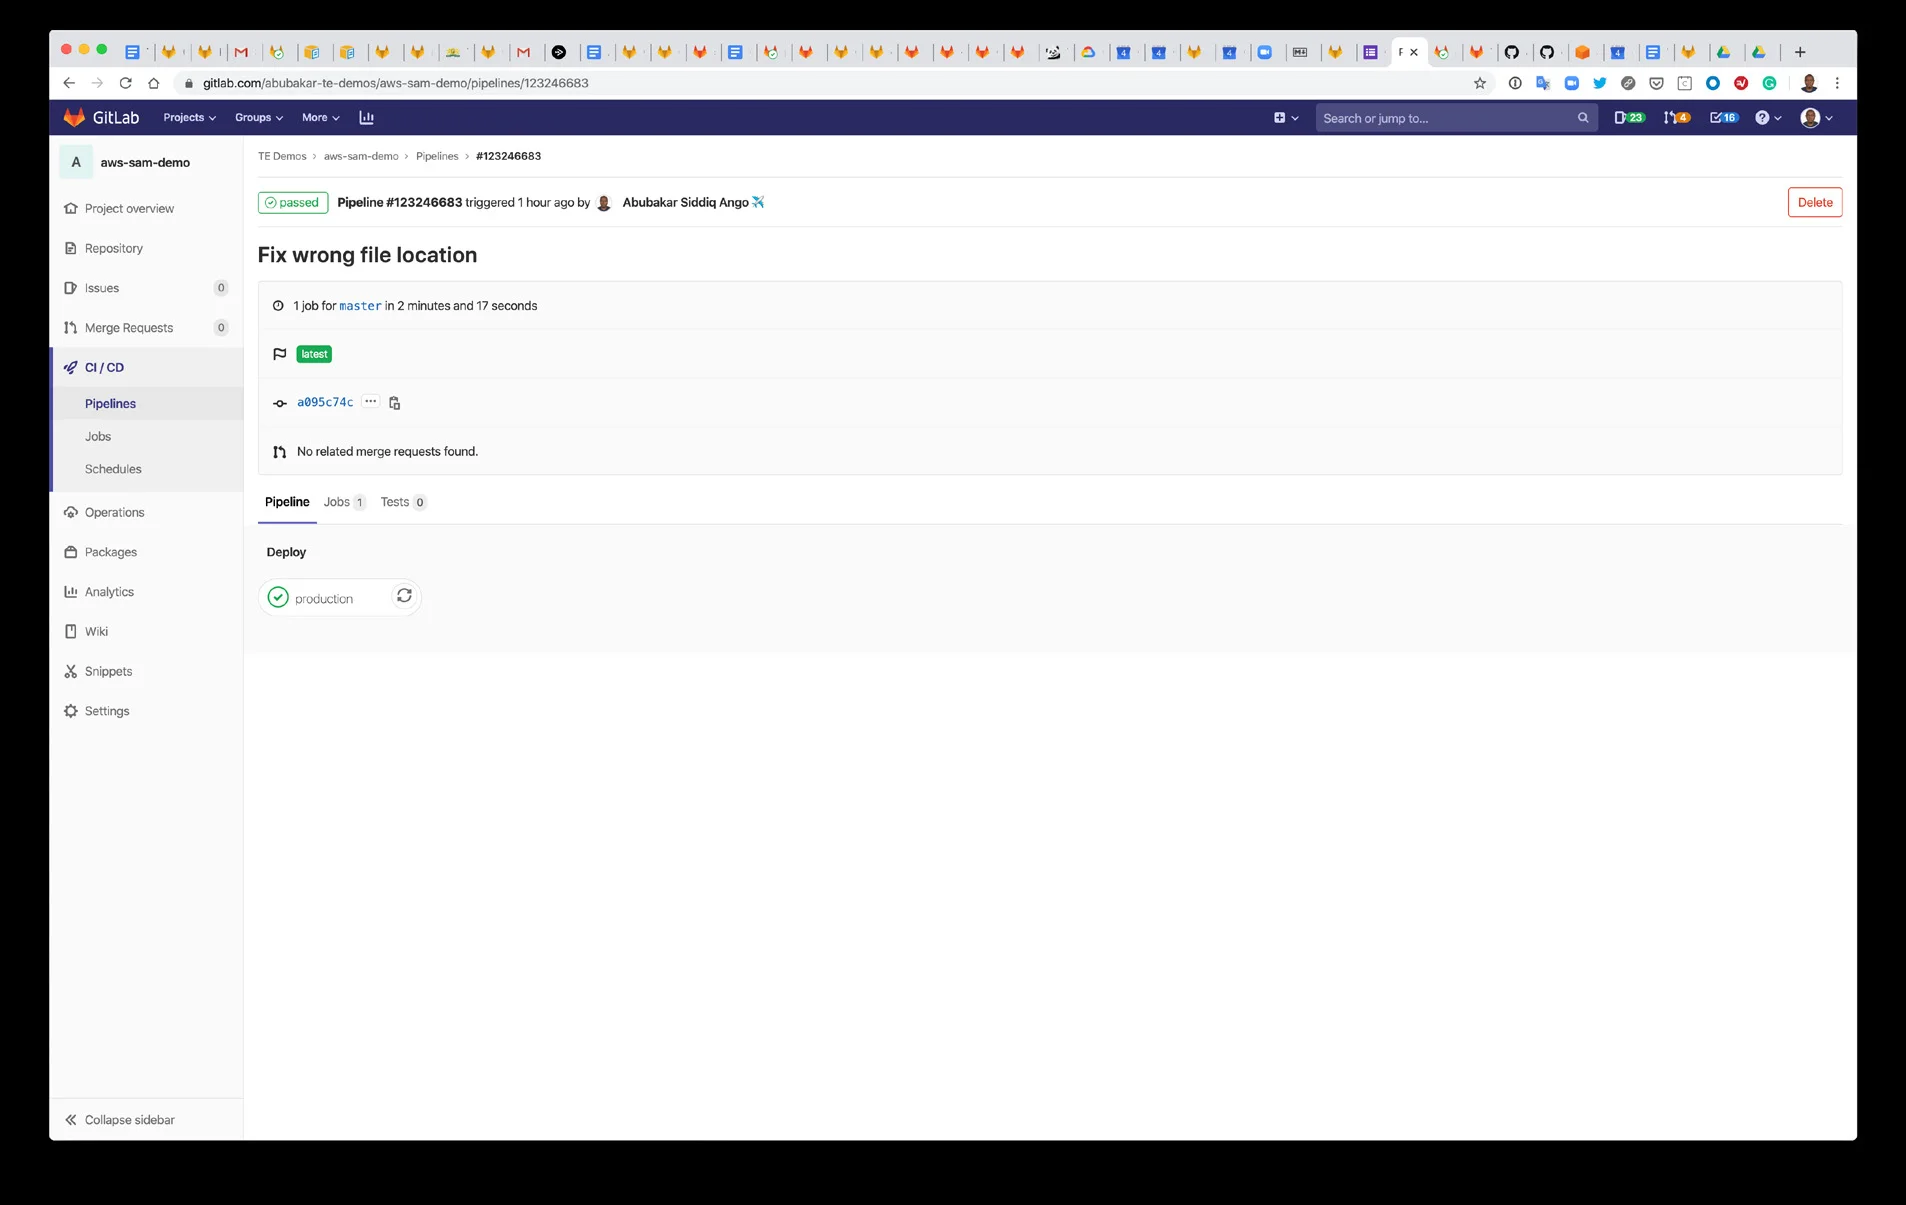The width and height of the screenshot is (1906, 1205).
Task: Click the GitLab logo home icon
Action: (x=75, y=118)
